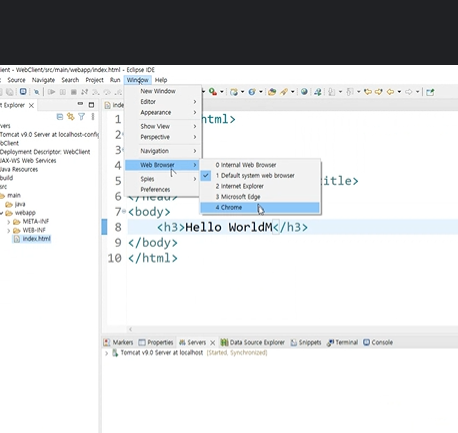The width and height of the screenshot is (458, 433).
Task: Expand Tomcat v9.0 server row in Servers
Action: (106, 353)
